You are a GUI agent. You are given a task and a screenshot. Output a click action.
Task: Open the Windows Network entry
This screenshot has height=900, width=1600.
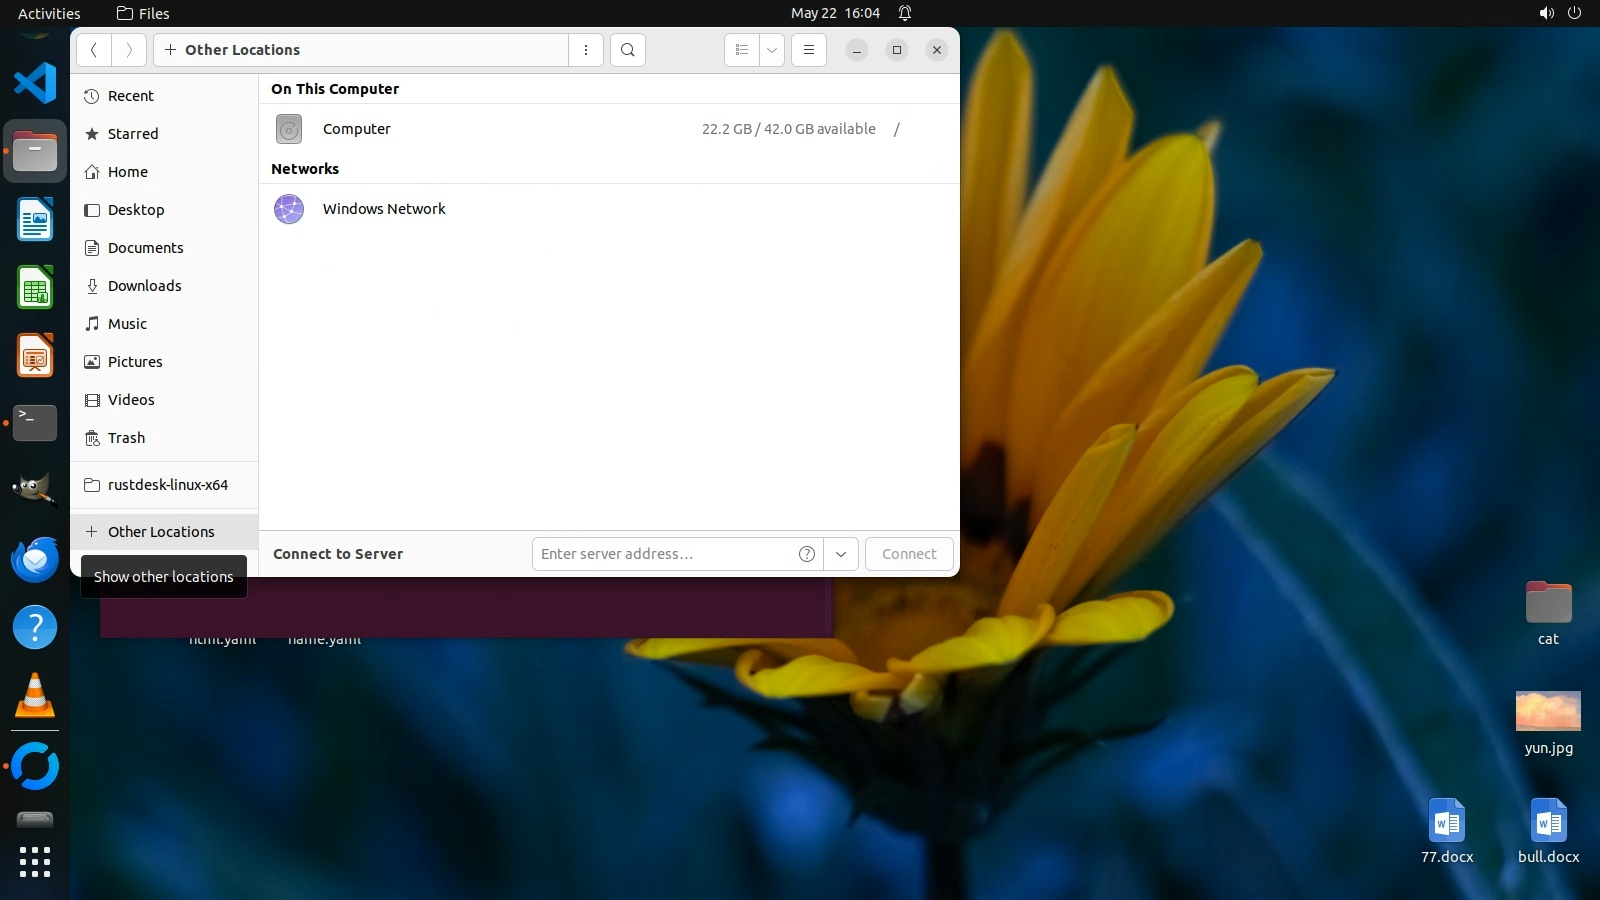click(384, 209)
